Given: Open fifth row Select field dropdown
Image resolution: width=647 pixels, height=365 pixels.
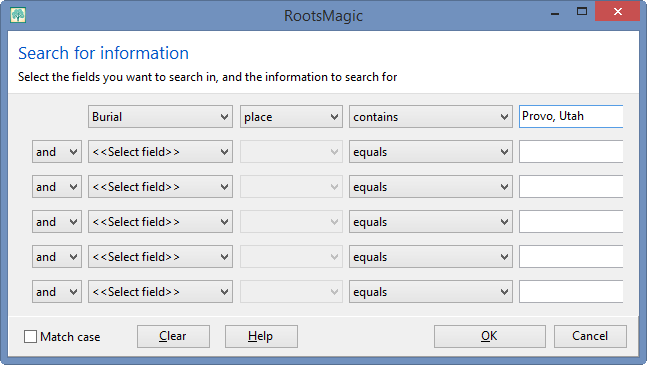Looking at the screenshot, I should tap(160, 257).
